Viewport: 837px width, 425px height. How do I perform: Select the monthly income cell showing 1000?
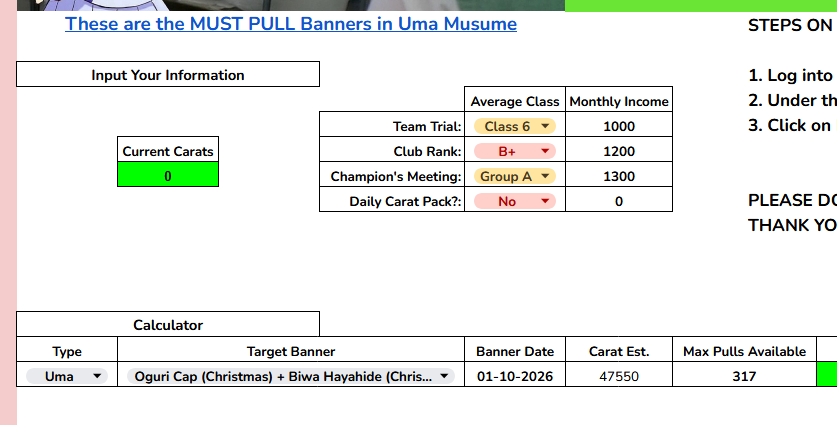point(619,124)
